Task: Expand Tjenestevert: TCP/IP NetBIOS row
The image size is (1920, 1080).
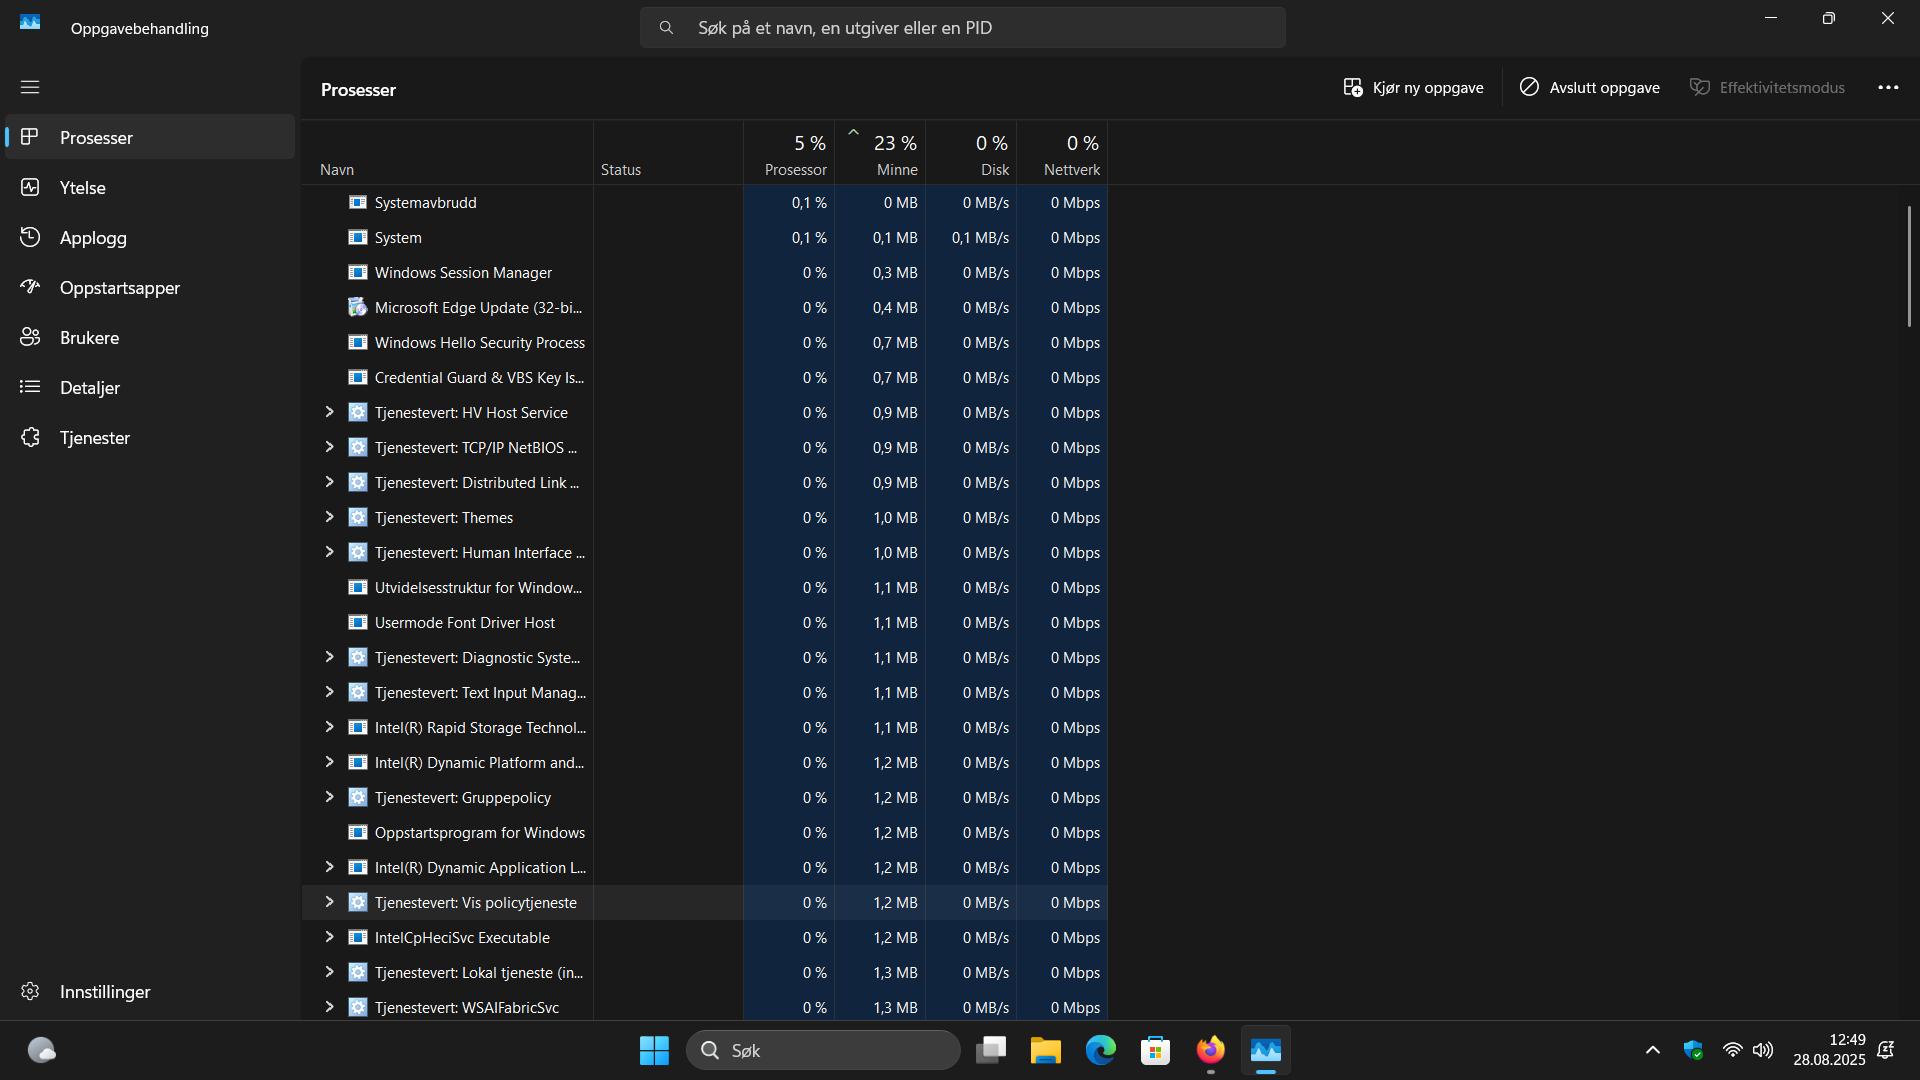Action: click(x=329, y=447)
